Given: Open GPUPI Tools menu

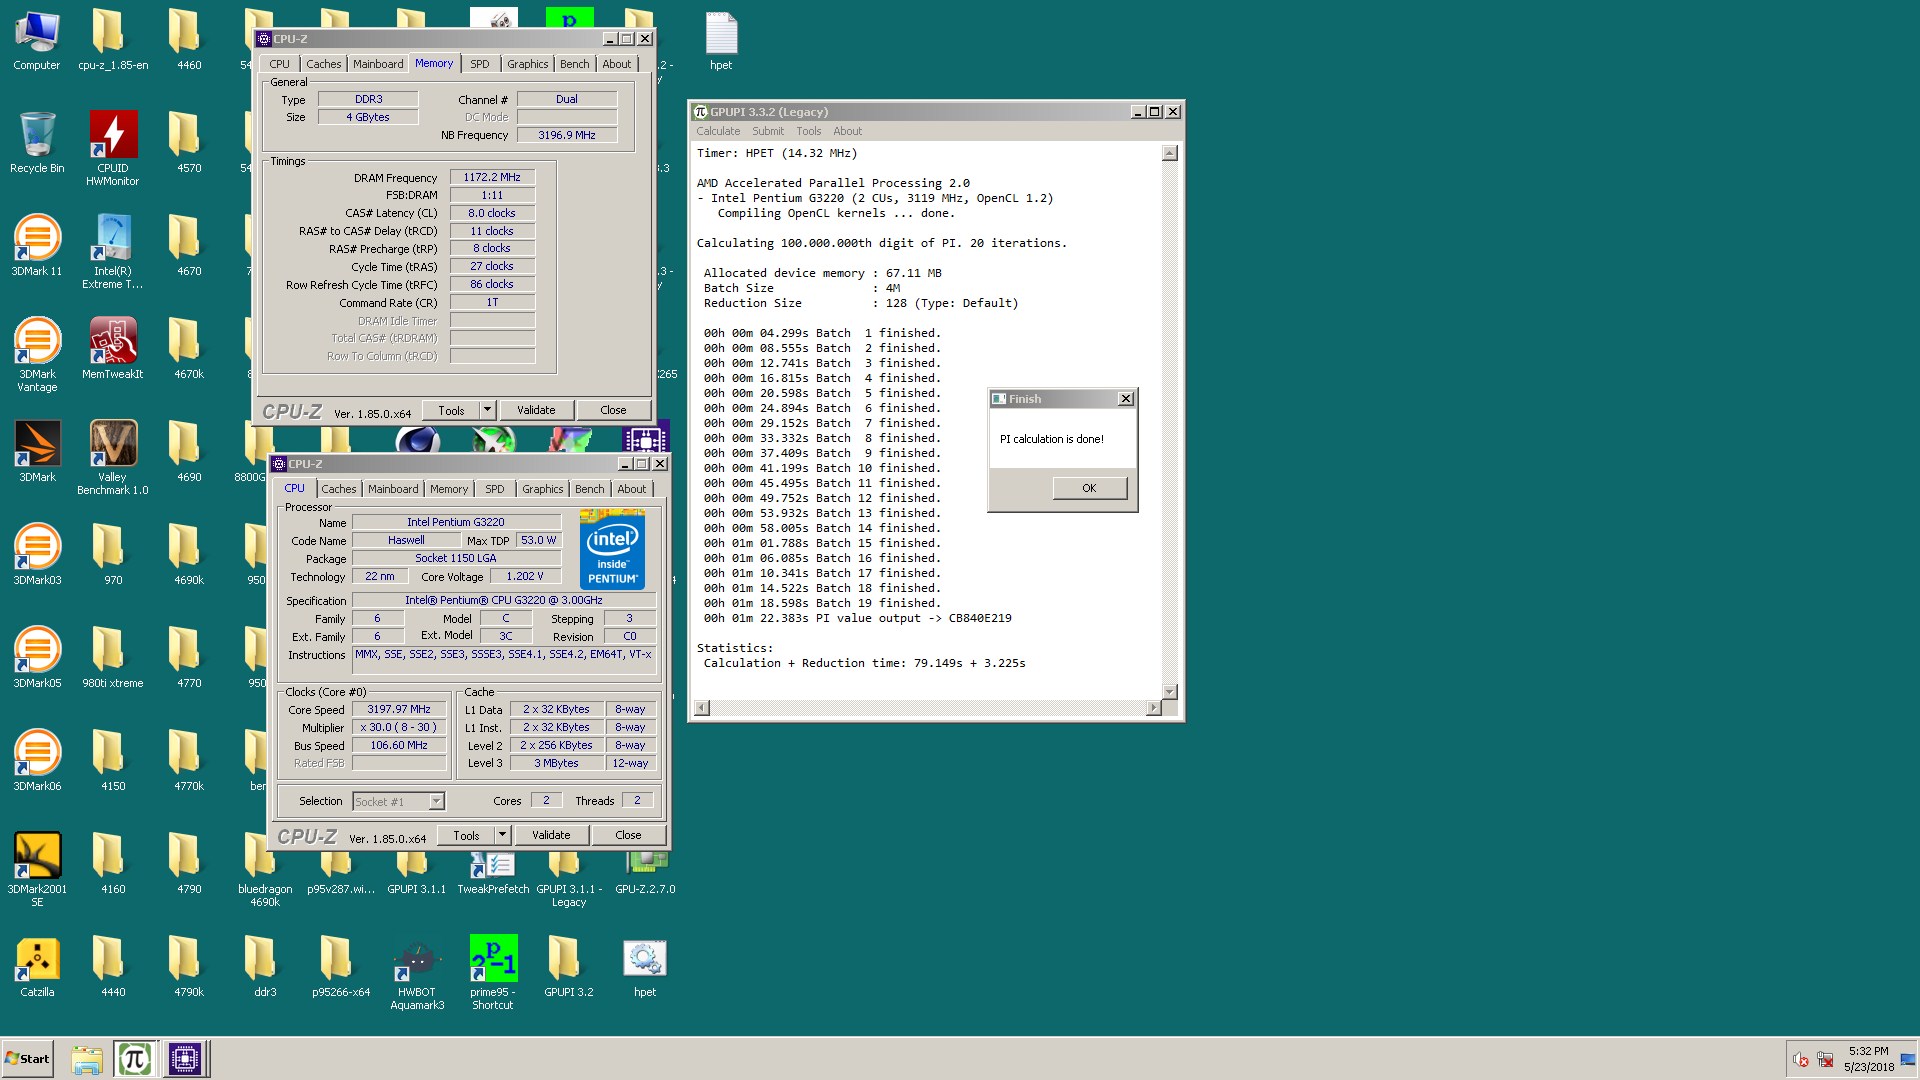Looking at the screenshot, I should 808,131.
